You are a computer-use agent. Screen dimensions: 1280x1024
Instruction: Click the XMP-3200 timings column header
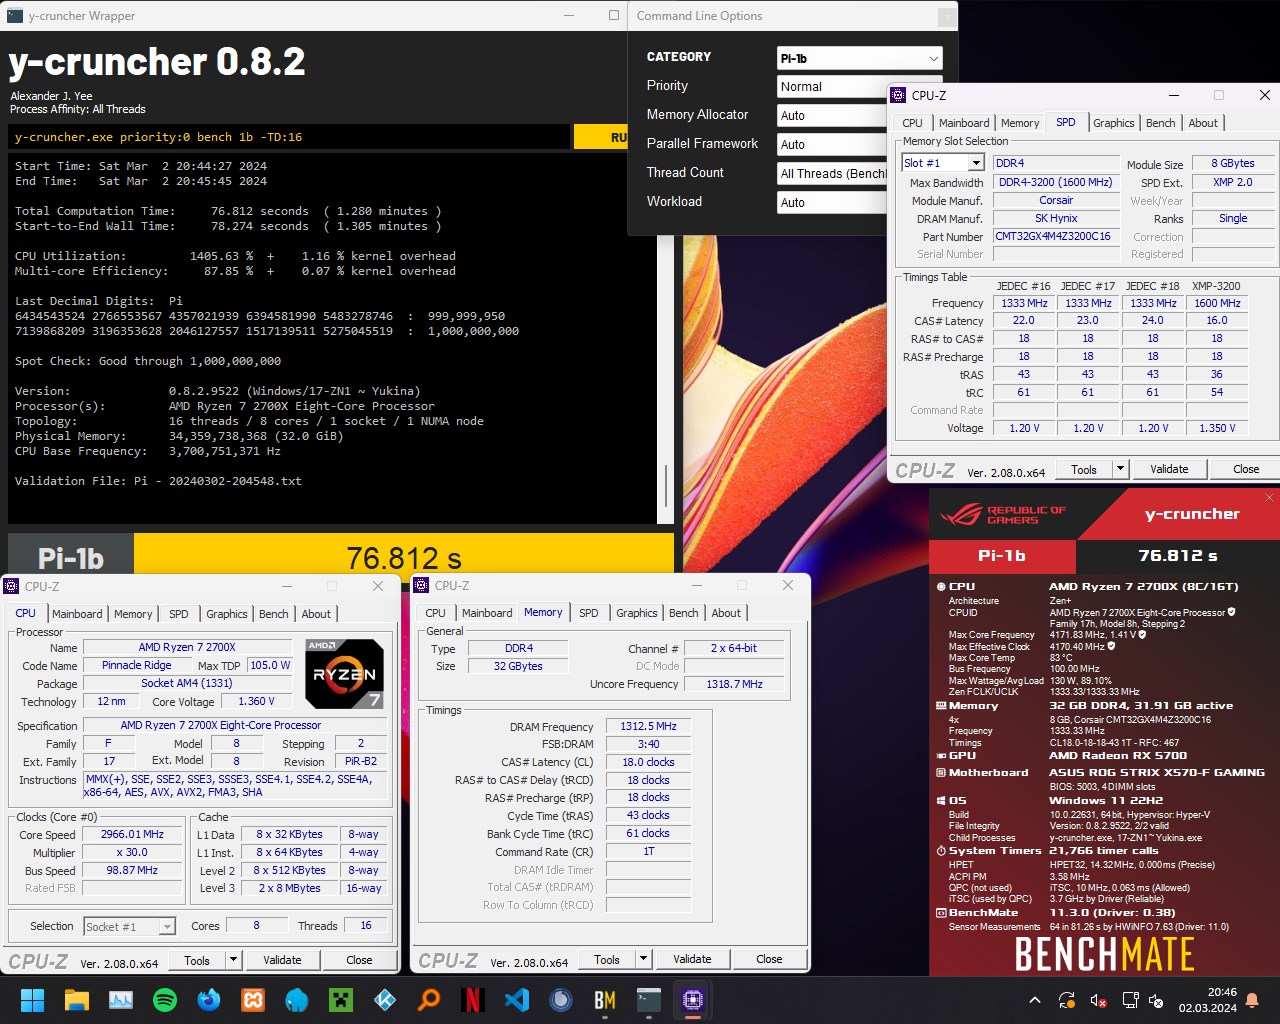point(1216,286)
